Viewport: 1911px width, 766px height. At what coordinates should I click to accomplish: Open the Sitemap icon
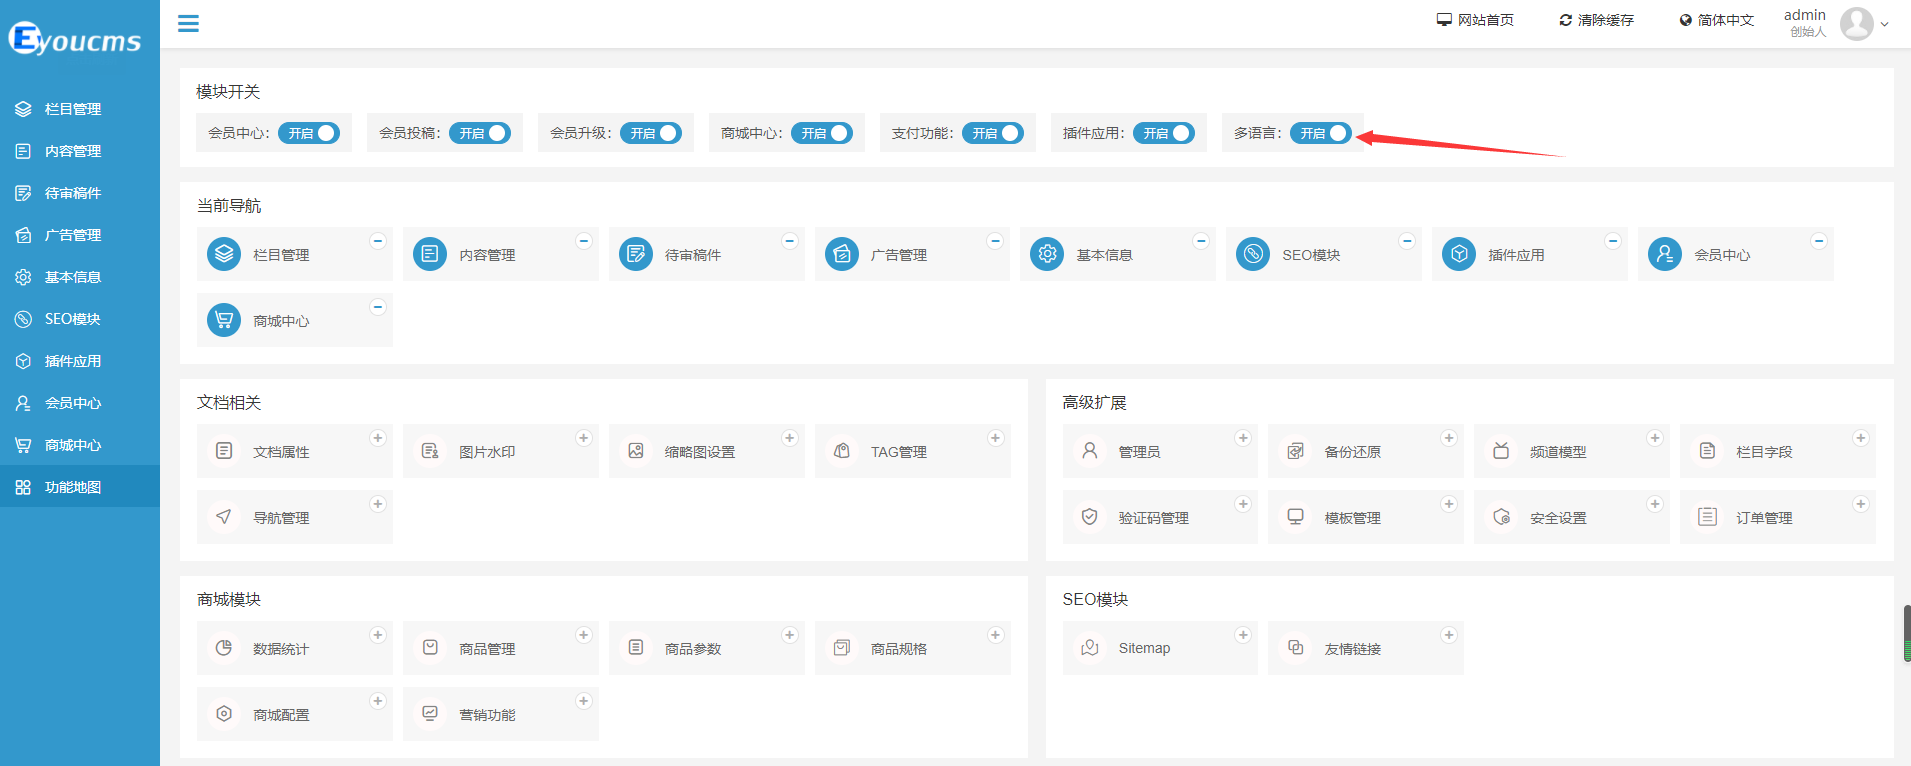point(1090,648)
